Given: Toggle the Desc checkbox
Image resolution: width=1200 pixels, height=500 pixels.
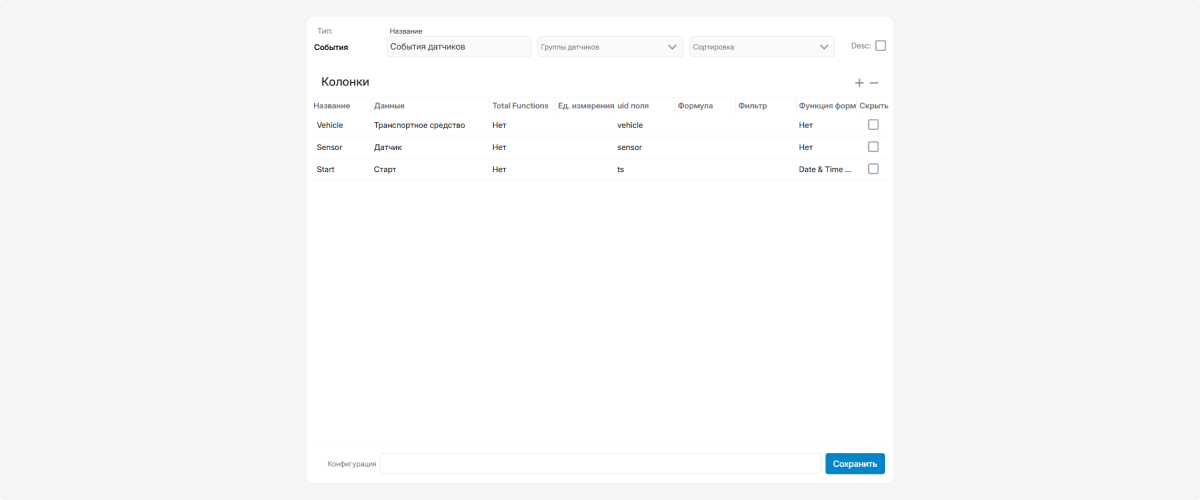Looking at the screenshot, I should (x=880, y=45).
